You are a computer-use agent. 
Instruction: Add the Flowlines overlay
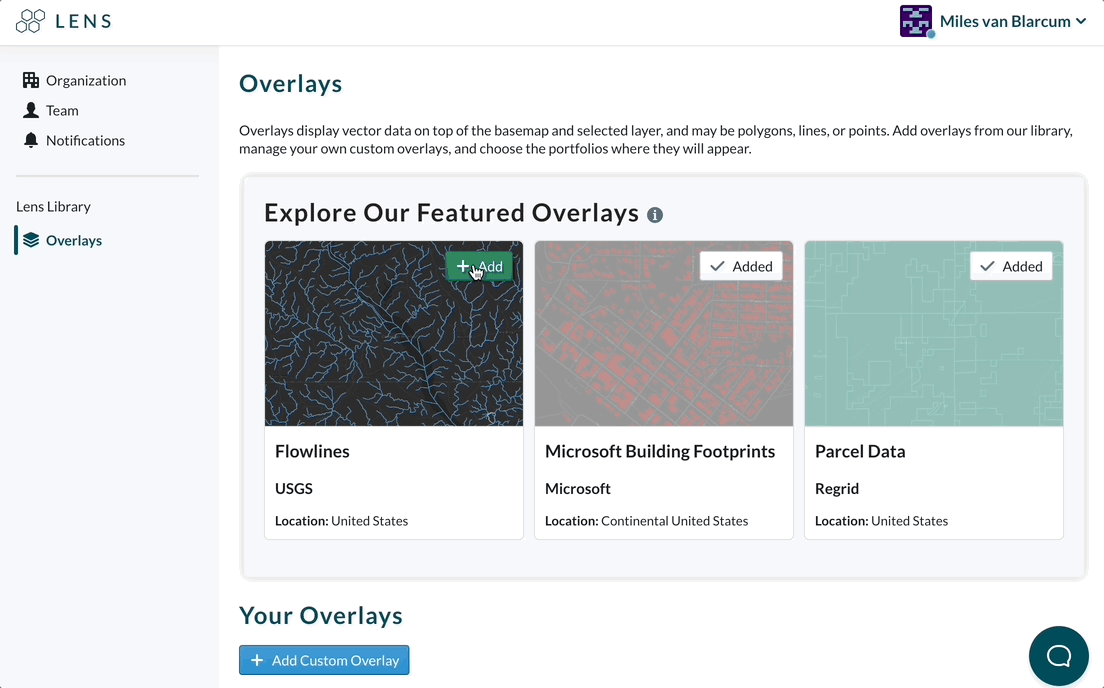click(479, 266)
